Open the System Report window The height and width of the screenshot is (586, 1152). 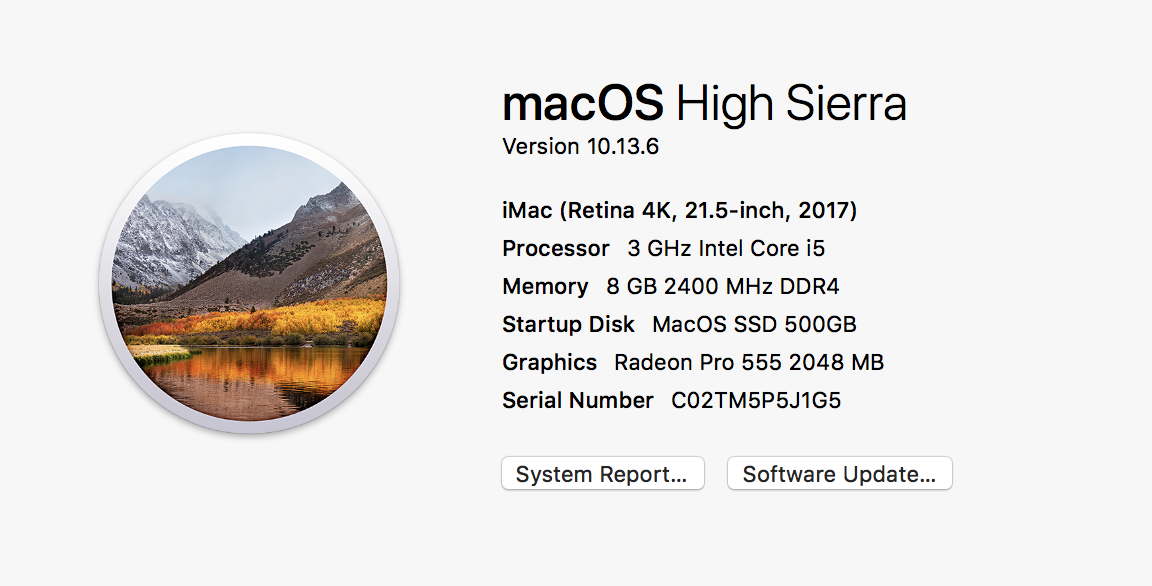(x=602, y=474)
